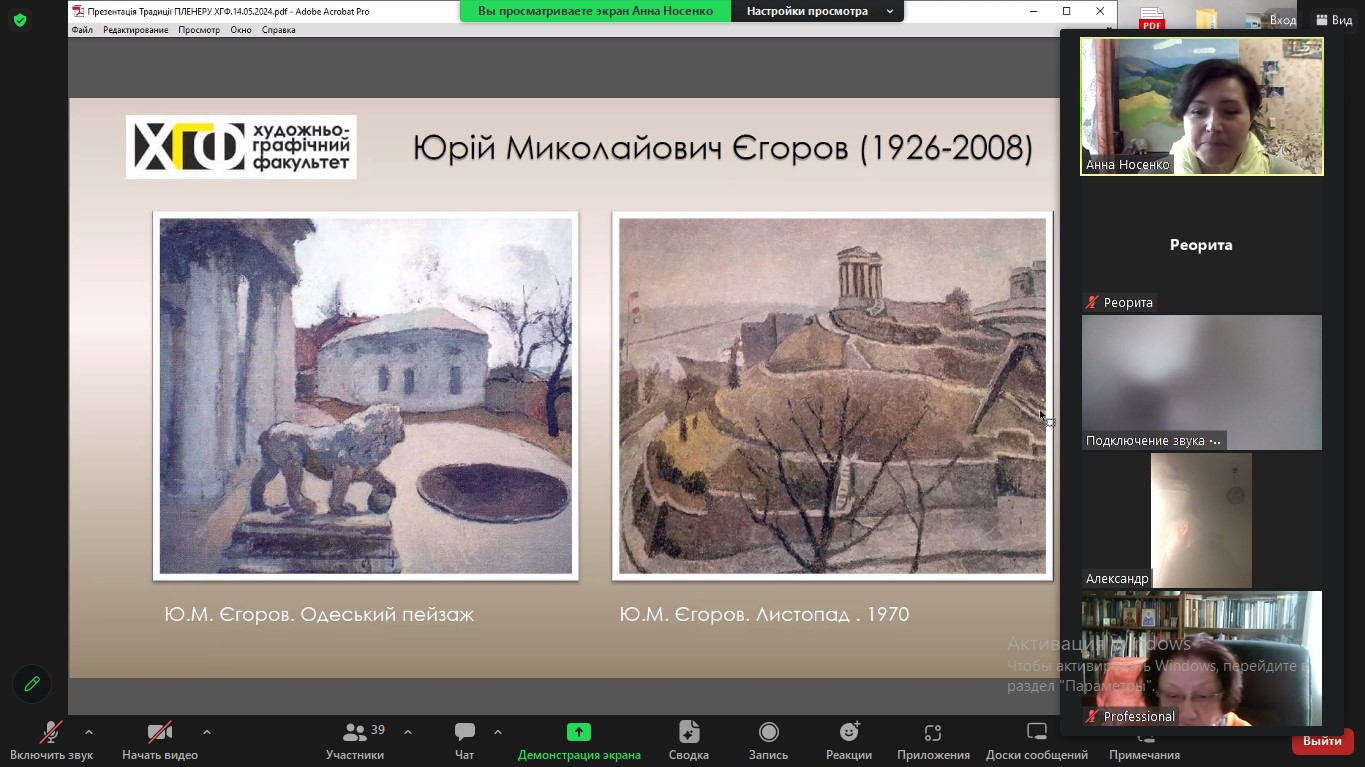
Task: Click the green annotation pencil icon
Action: click(x=32, y=684)
